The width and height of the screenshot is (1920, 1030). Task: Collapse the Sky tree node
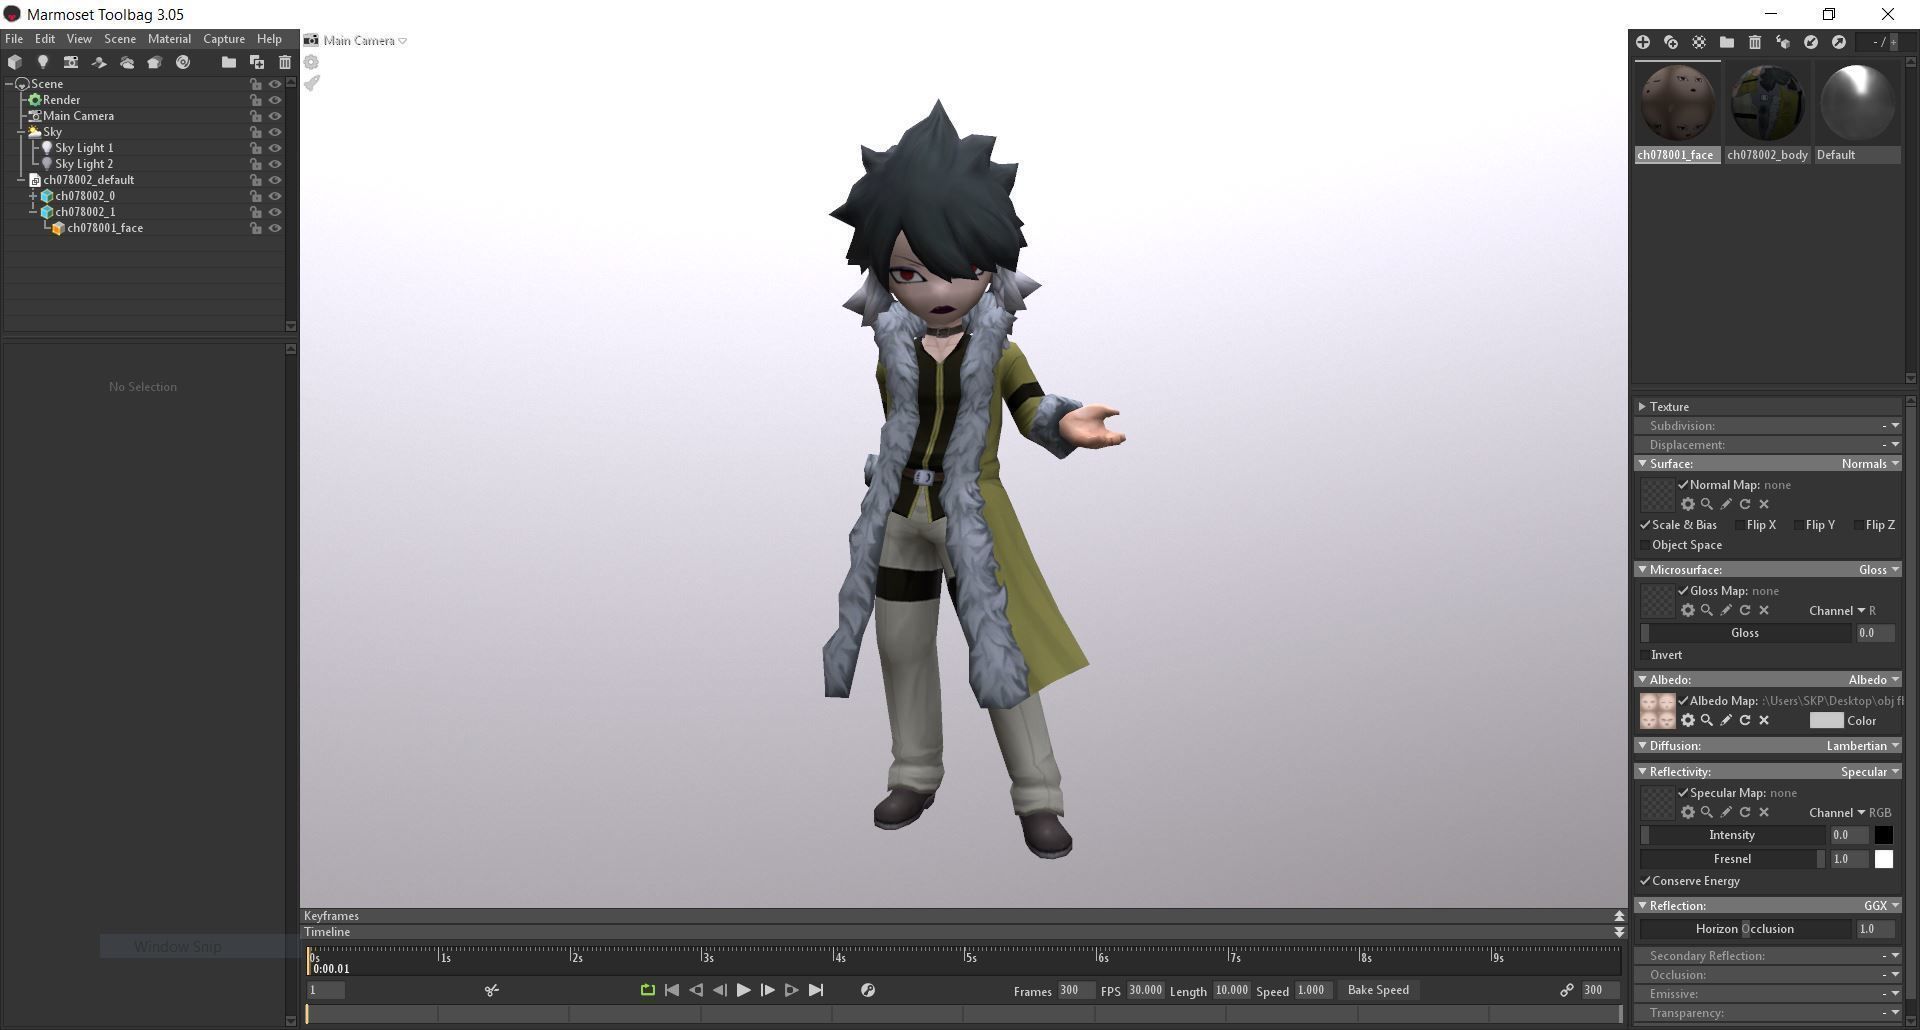click(x=21, y=132)
